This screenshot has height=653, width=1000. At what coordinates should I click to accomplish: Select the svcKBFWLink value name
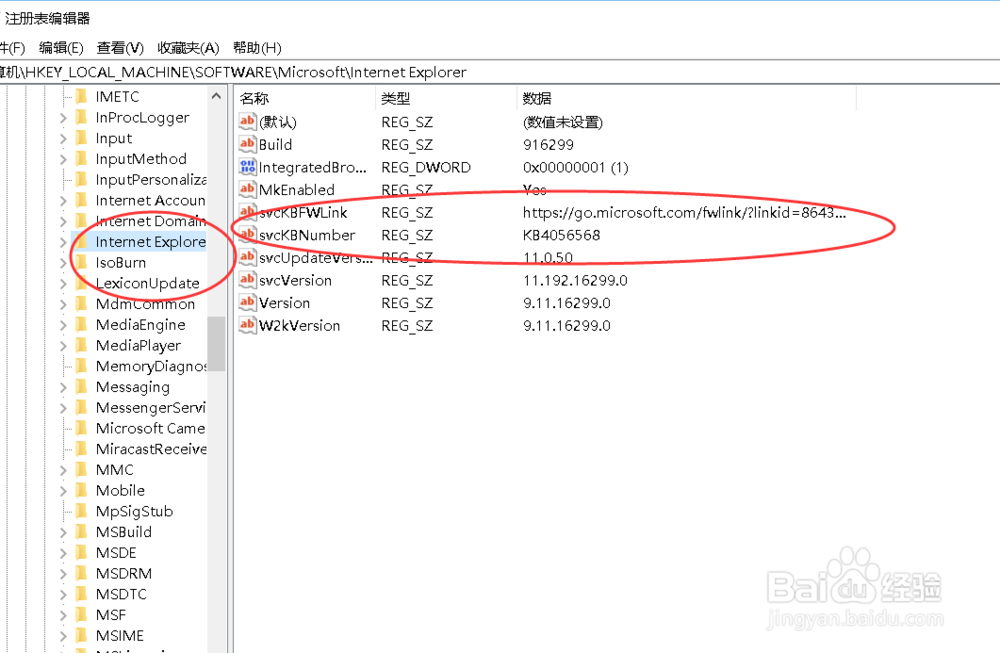point(303,212)
